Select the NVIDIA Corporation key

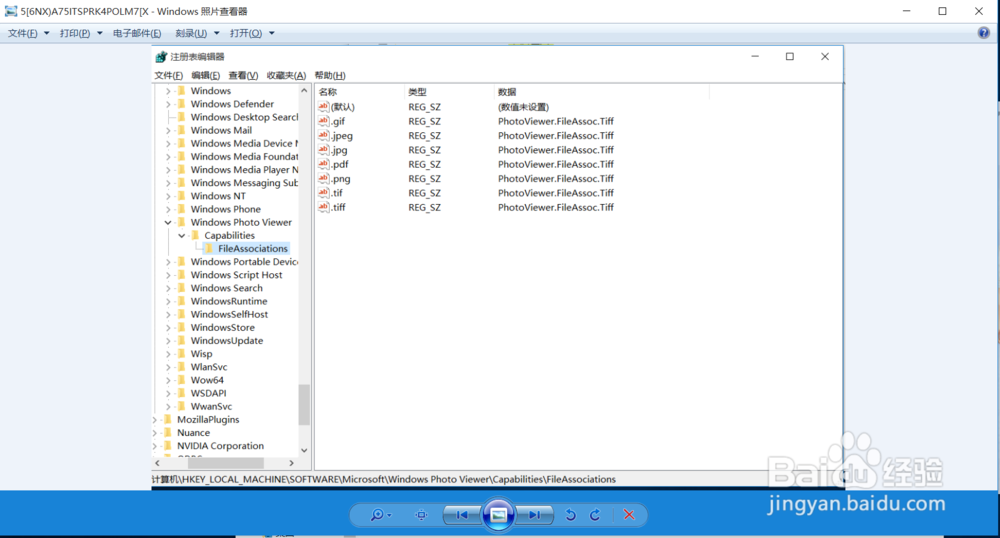[220, 446]
